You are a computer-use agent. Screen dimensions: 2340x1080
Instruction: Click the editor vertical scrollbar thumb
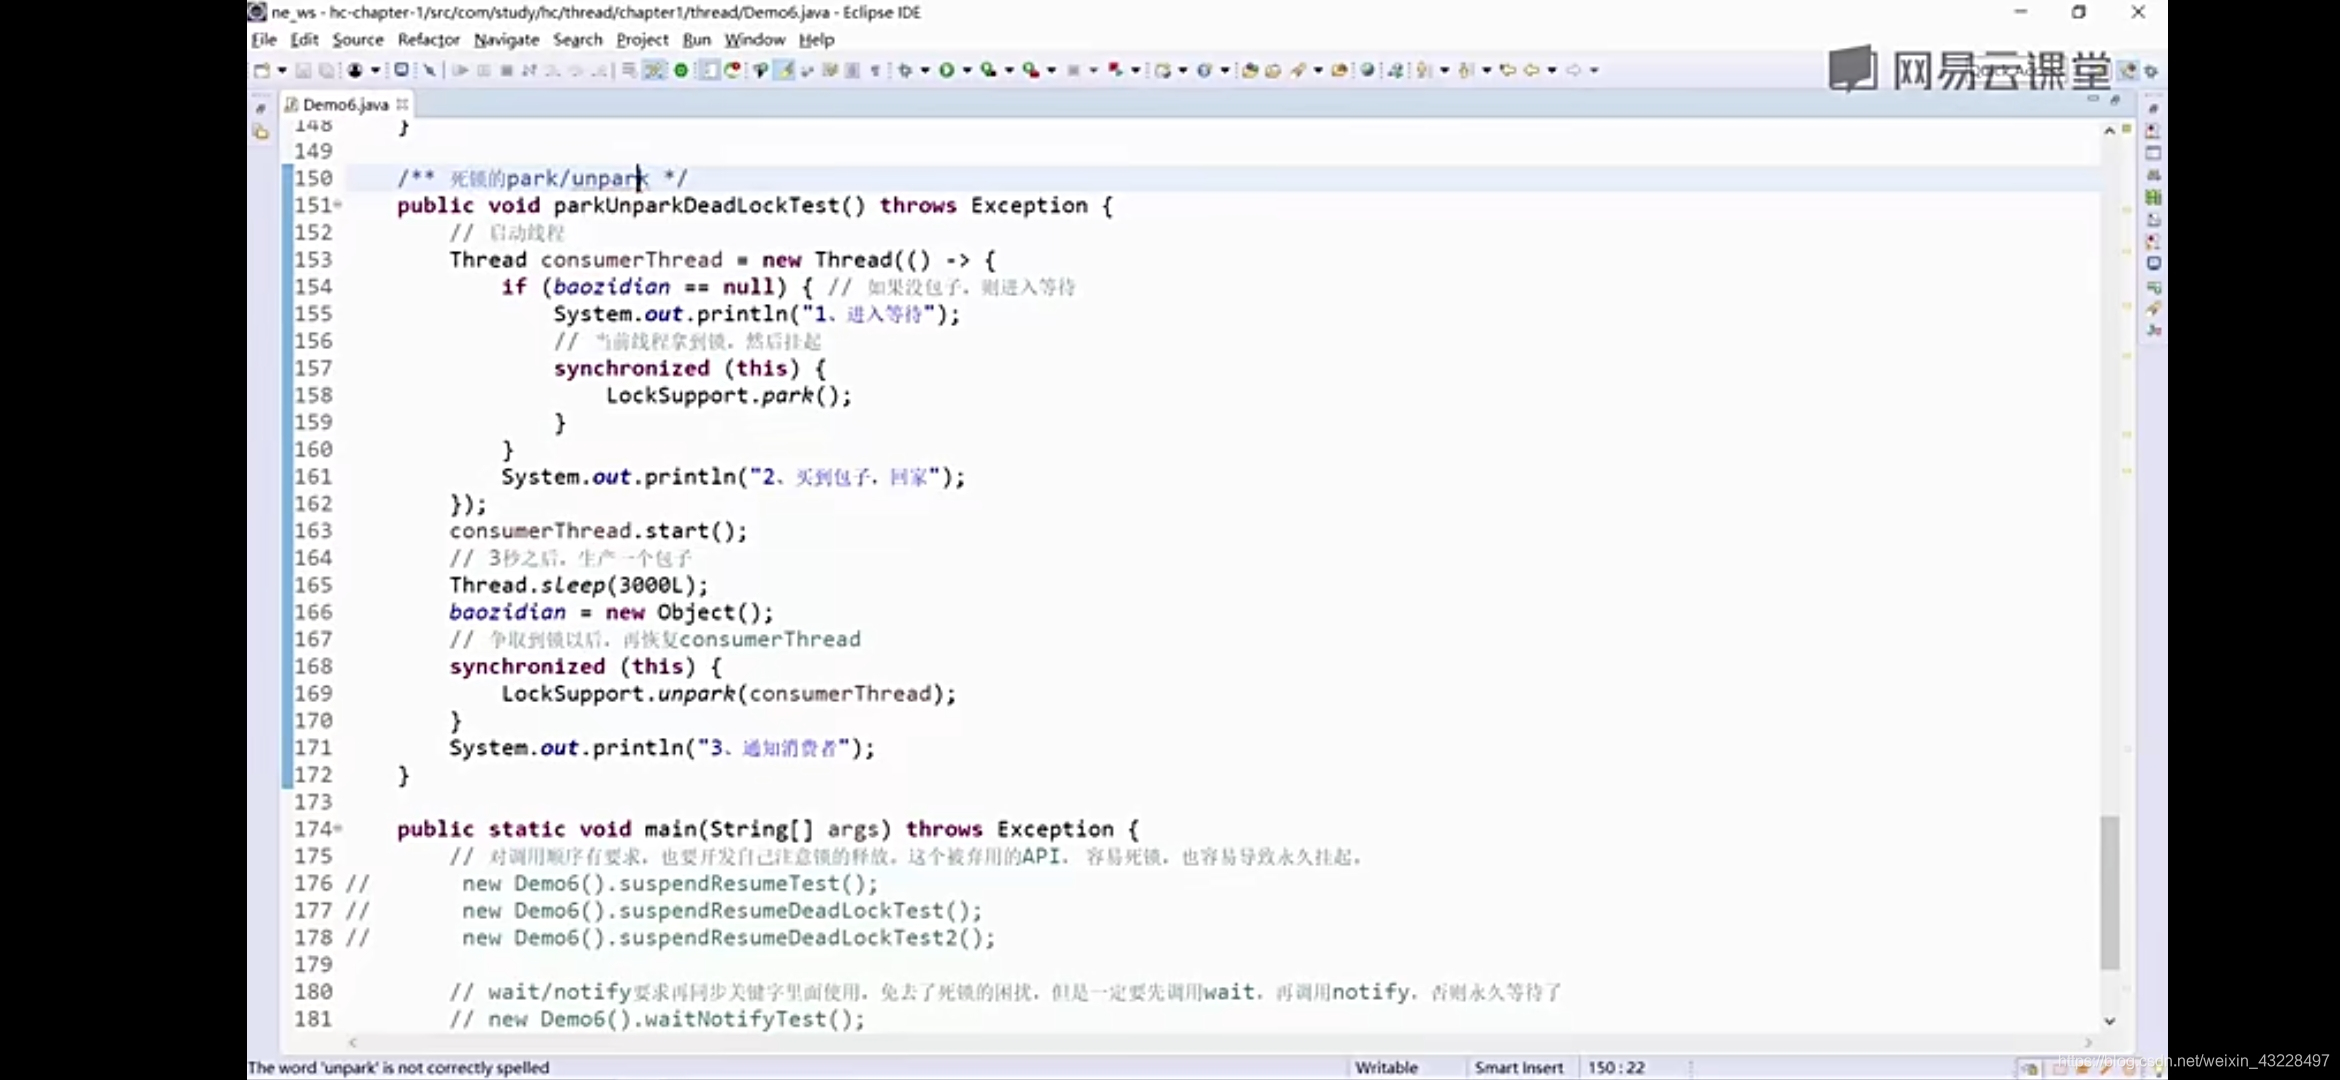coord(2109,892)
